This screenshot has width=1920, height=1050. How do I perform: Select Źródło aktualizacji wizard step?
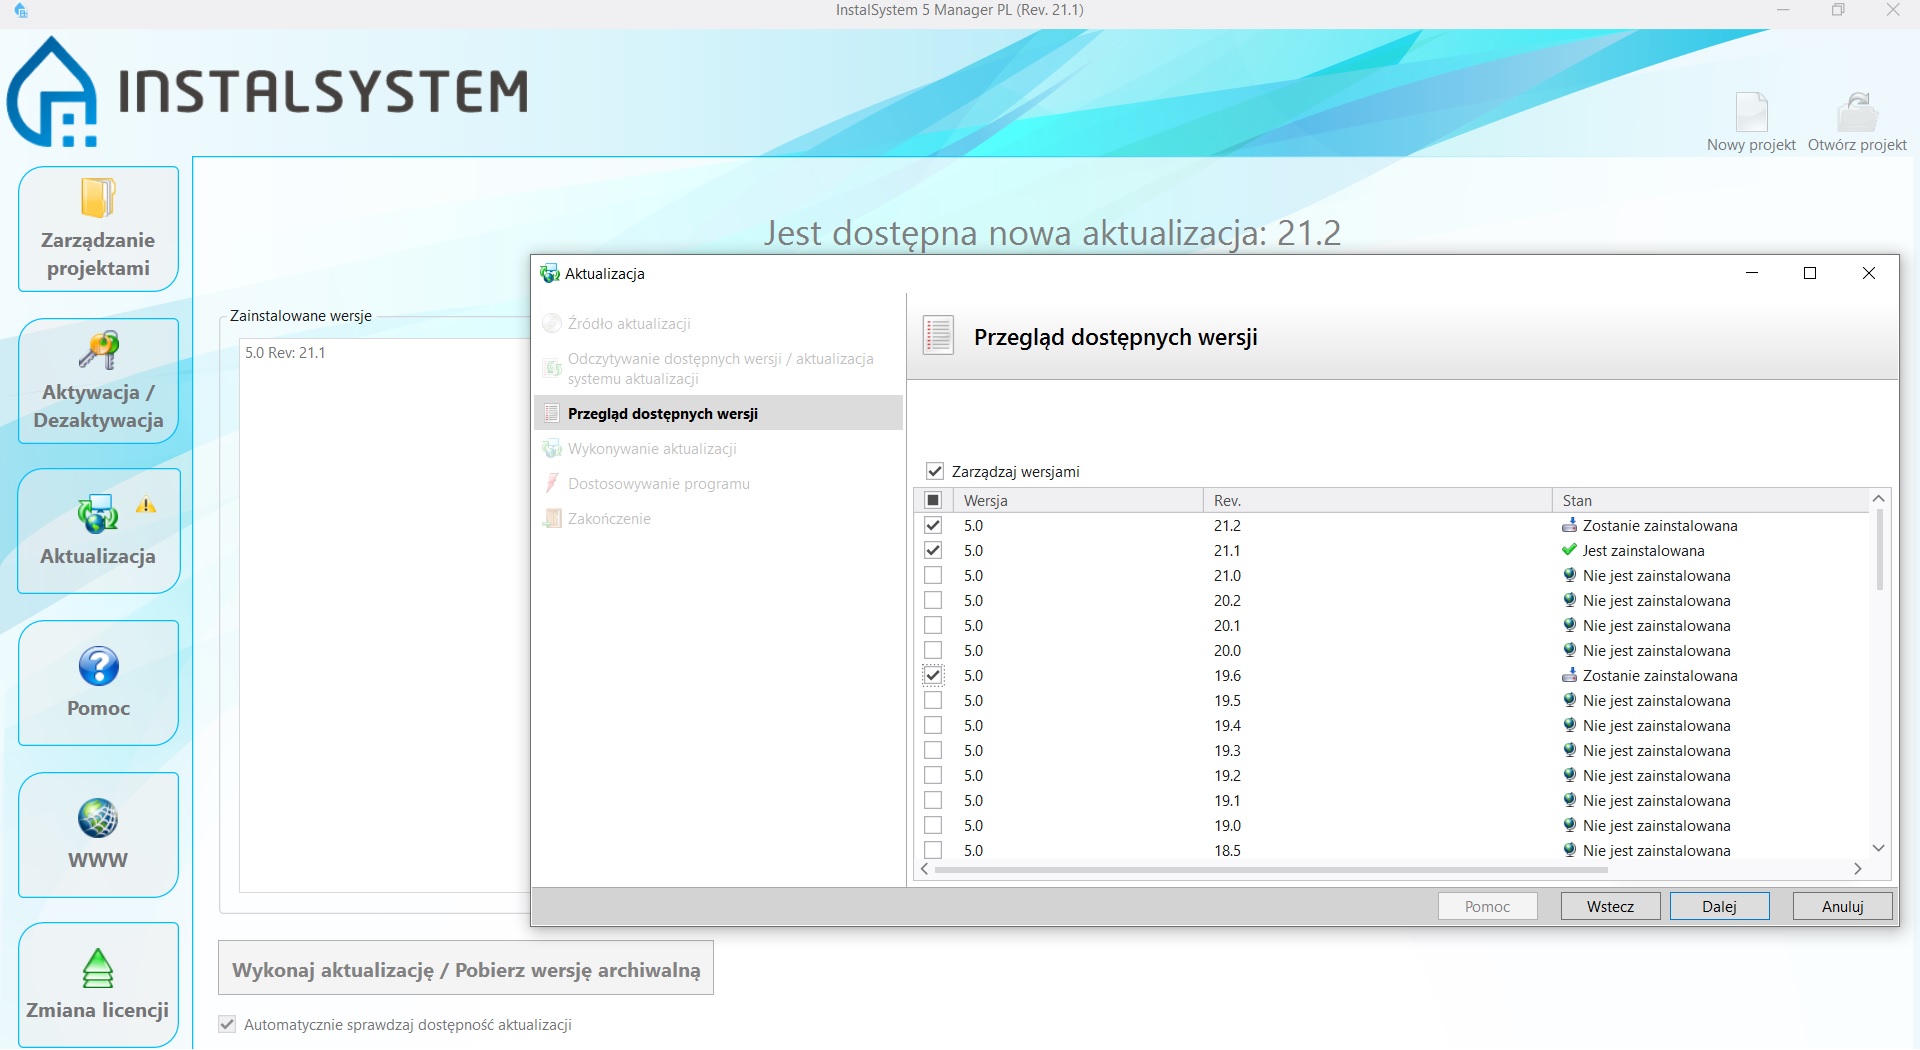(718, 324)
